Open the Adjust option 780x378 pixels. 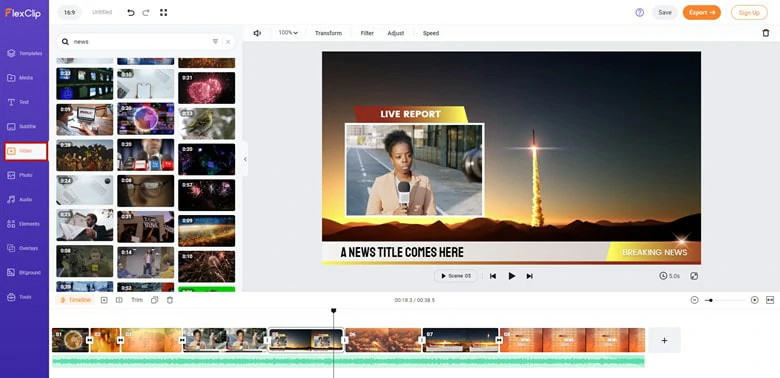(395, 33)
